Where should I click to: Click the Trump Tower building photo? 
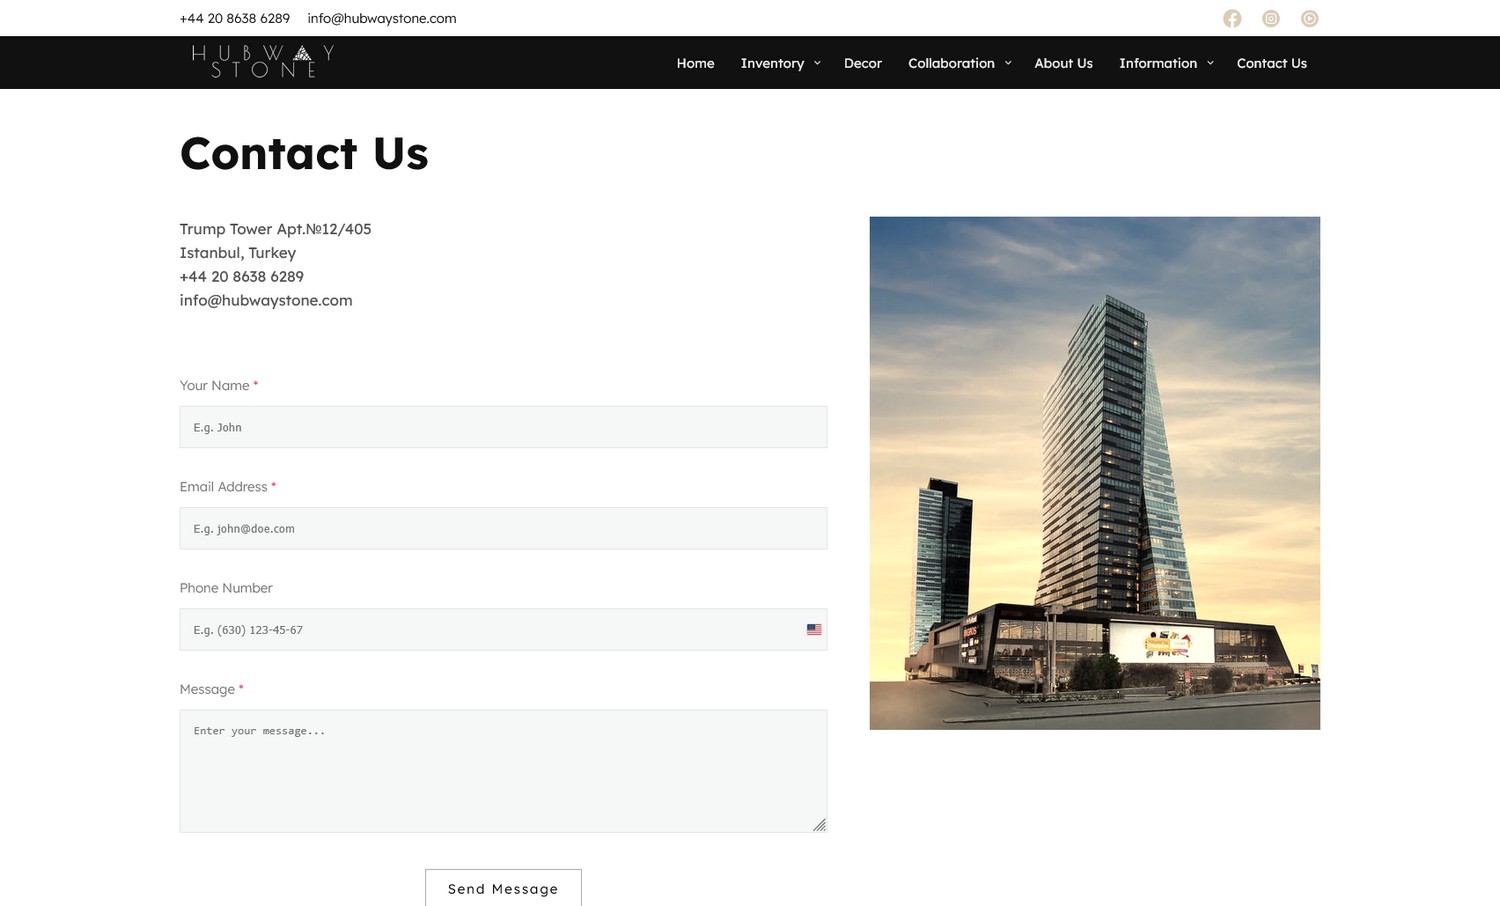1095,473
